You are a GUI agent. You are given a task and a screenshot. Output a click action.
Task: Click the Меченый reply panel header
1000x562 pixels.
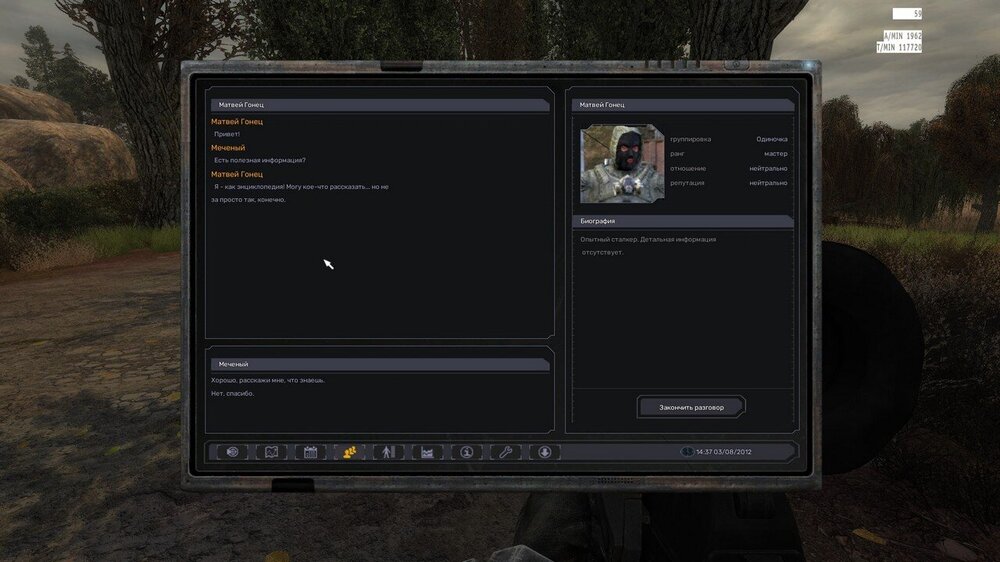click(x=380, y=364)
